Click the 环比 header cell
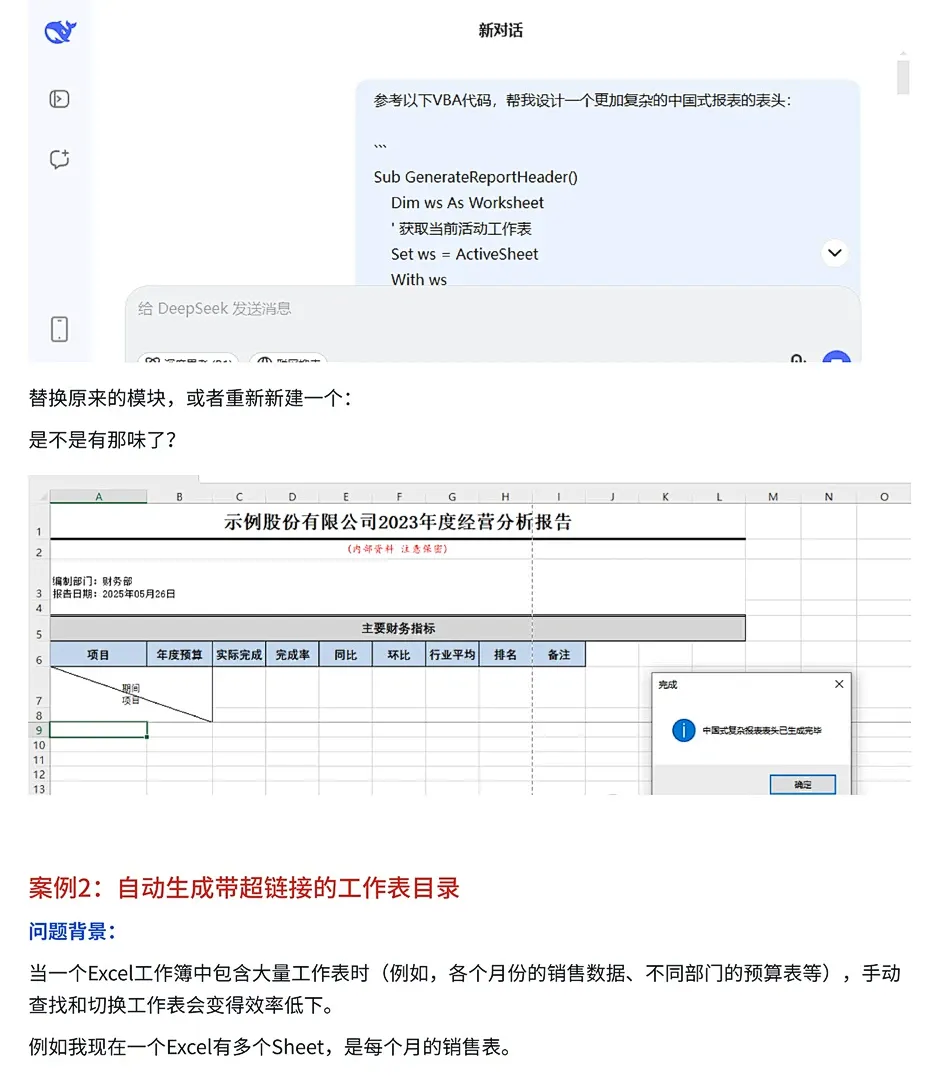This screenshot has width=945, height=1091. (399, 655)
